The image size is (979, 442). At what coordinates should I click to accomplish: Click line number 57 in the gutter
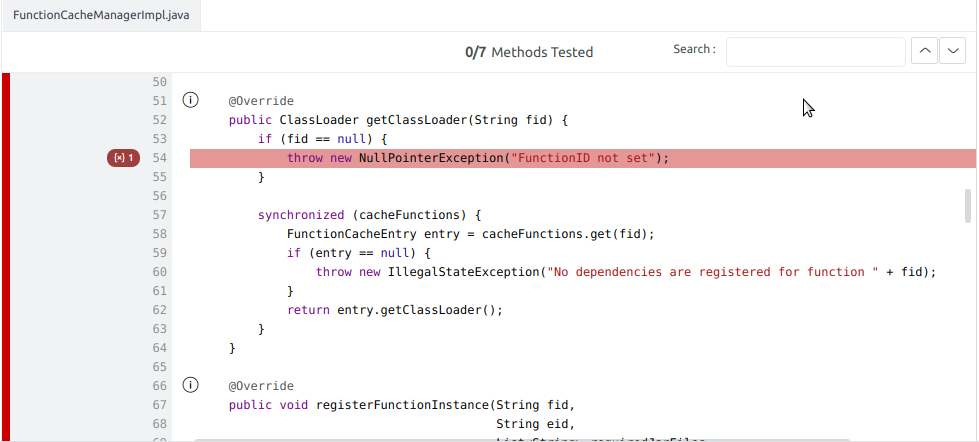point(159,215)
